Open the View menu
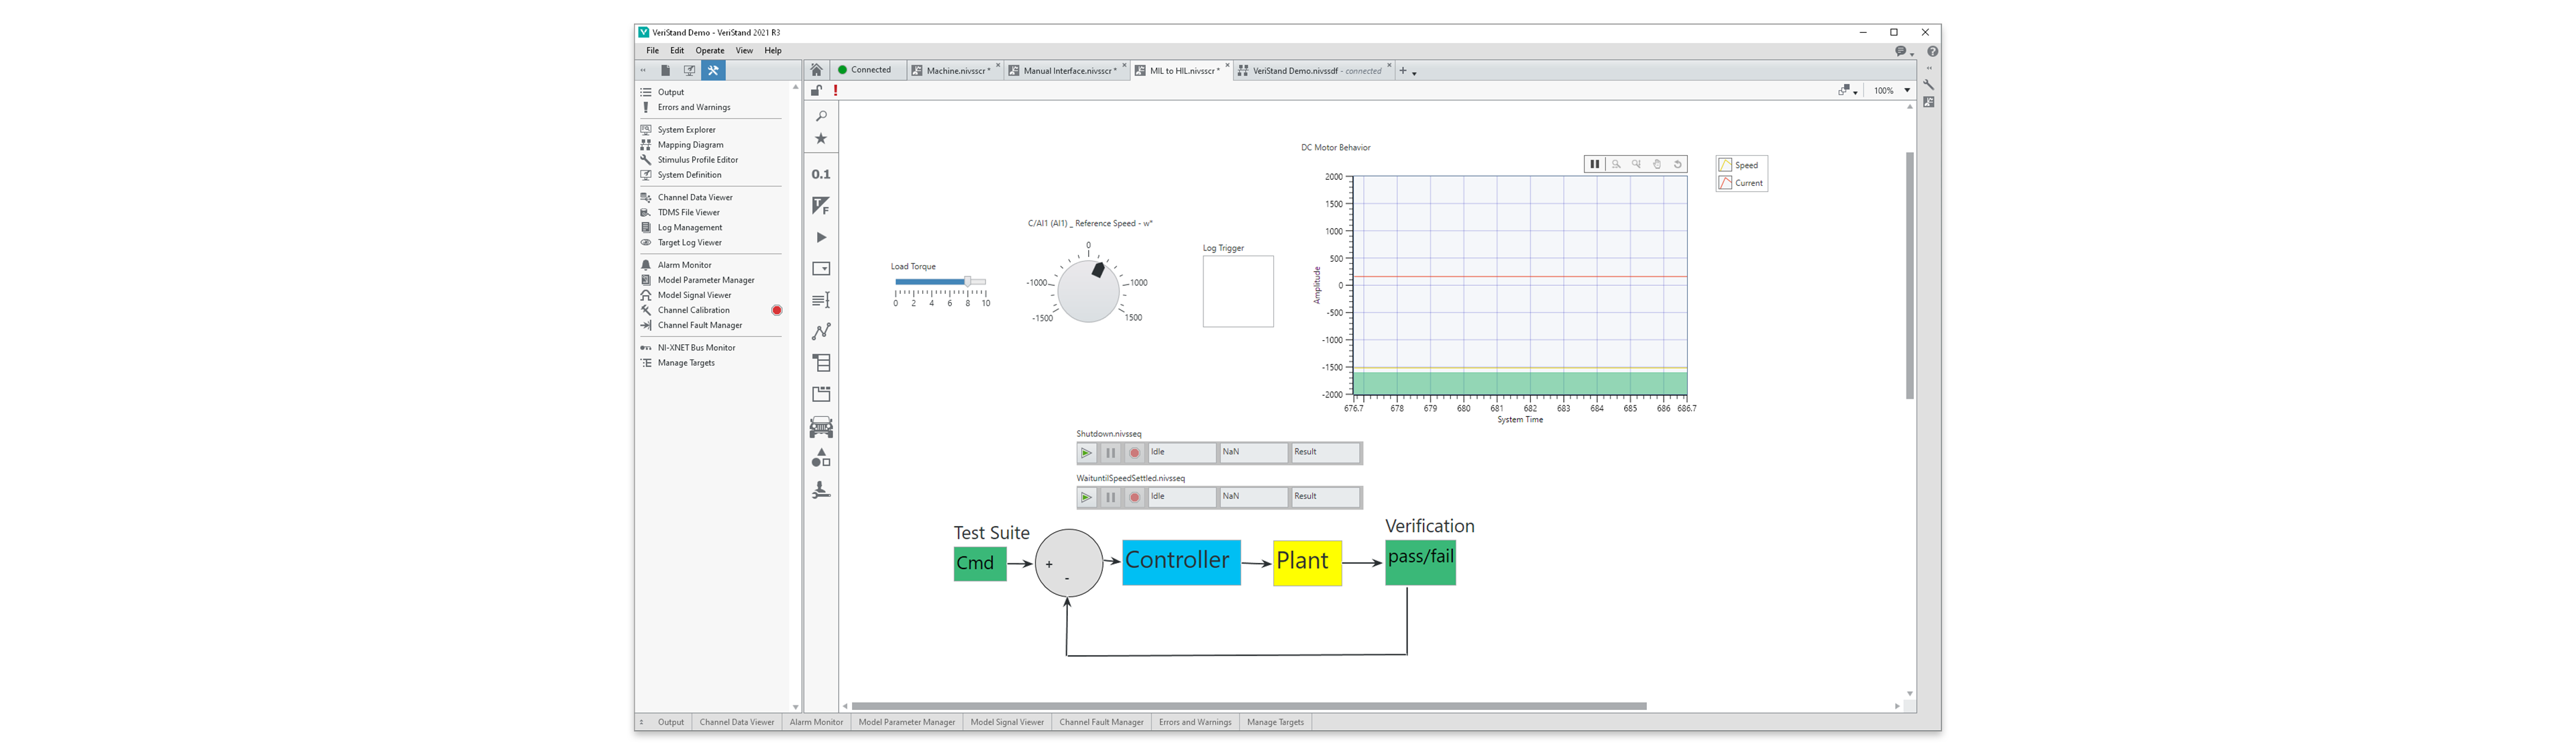This screenshot has width=2576, height=755. point(744,51)
